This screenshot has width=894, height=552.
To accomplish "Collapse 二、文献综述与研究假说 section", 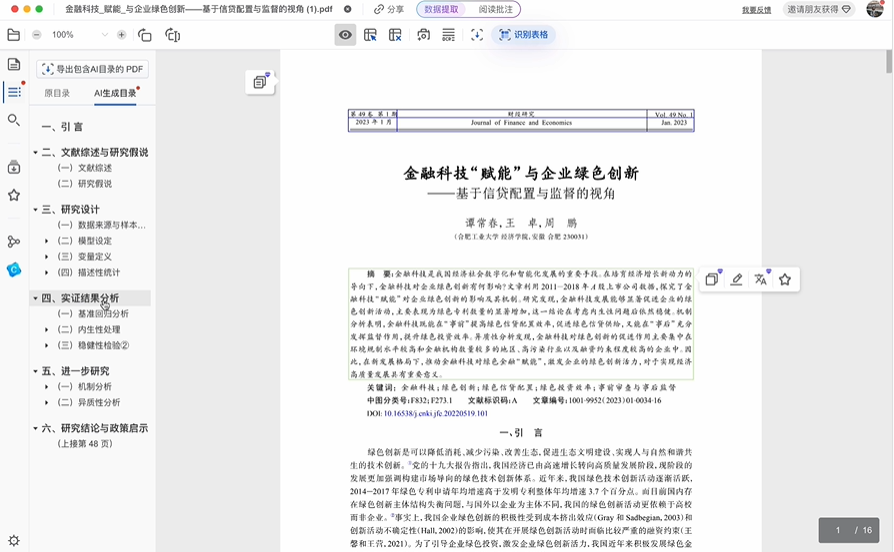I will [x=35, y=152].
